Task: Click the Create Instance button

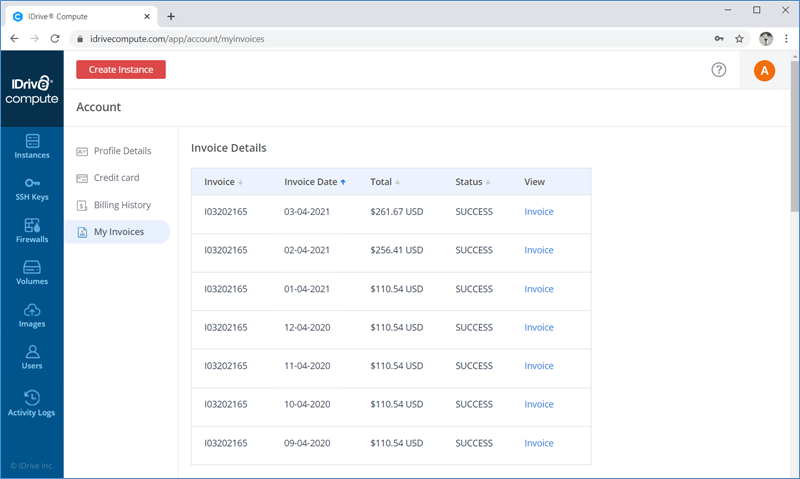Action: 121,69
